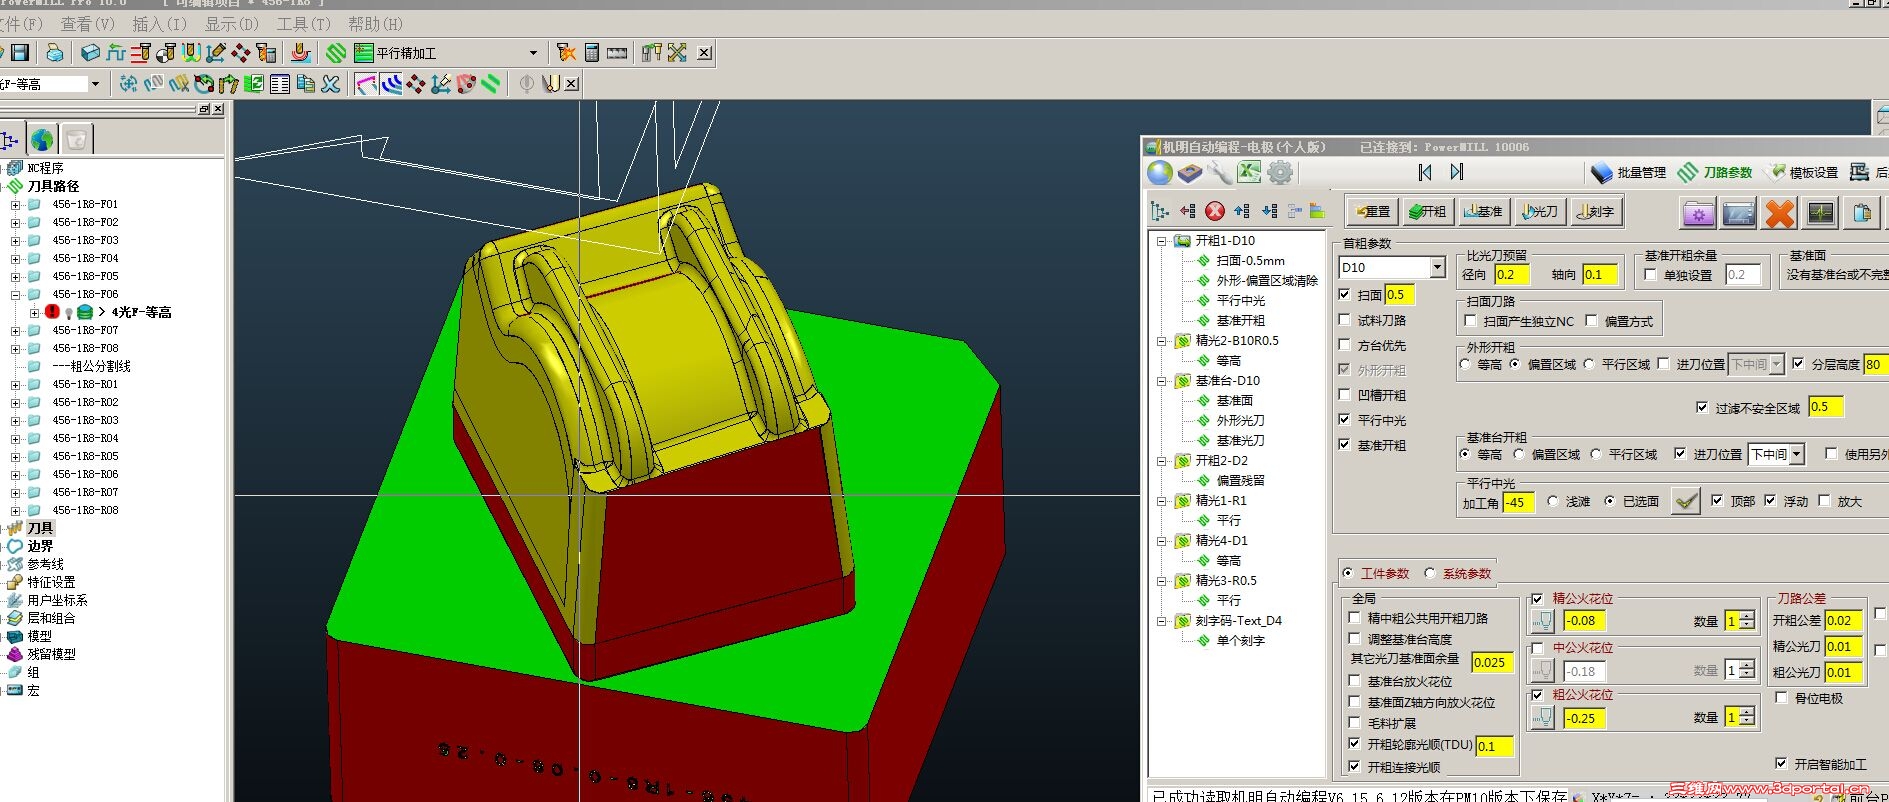
Task: Select the 系统参数 radio button
Action: coord(1430,573)
